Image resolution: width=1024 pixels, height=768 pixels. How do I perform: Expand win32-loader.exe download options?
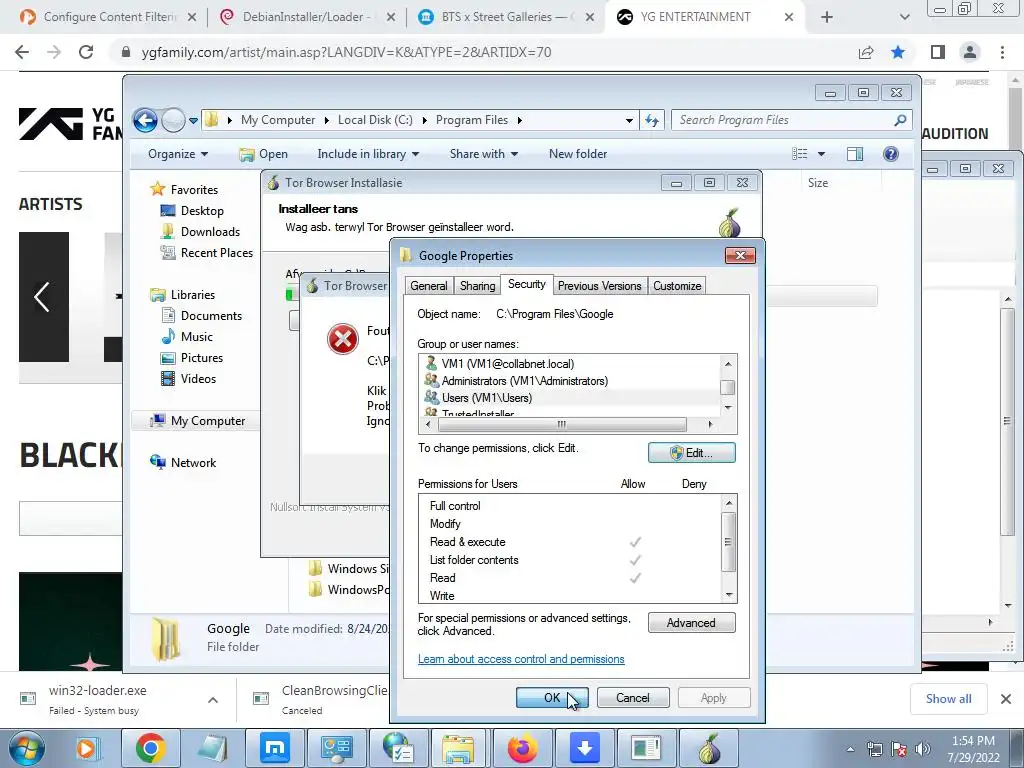213,699
